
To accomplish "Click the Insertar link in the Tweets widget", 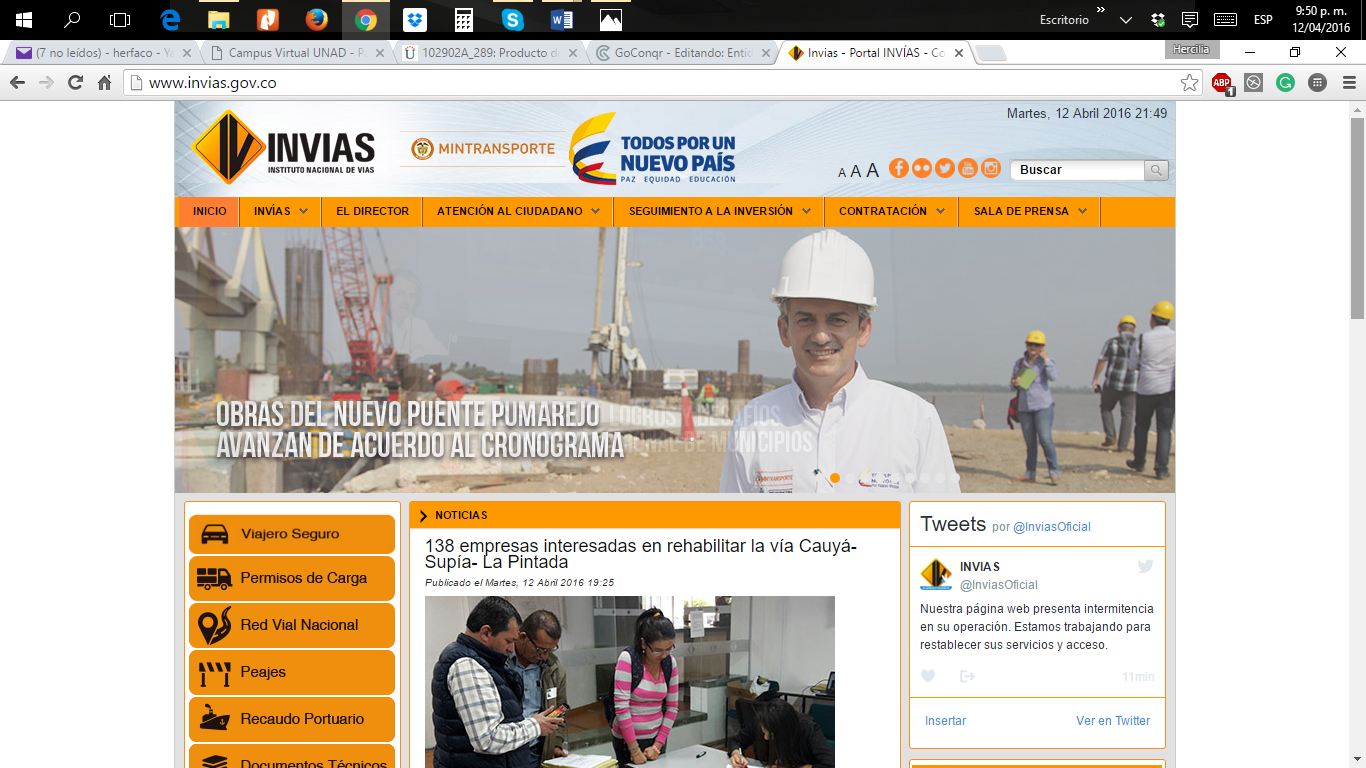I will coord(945,721).
